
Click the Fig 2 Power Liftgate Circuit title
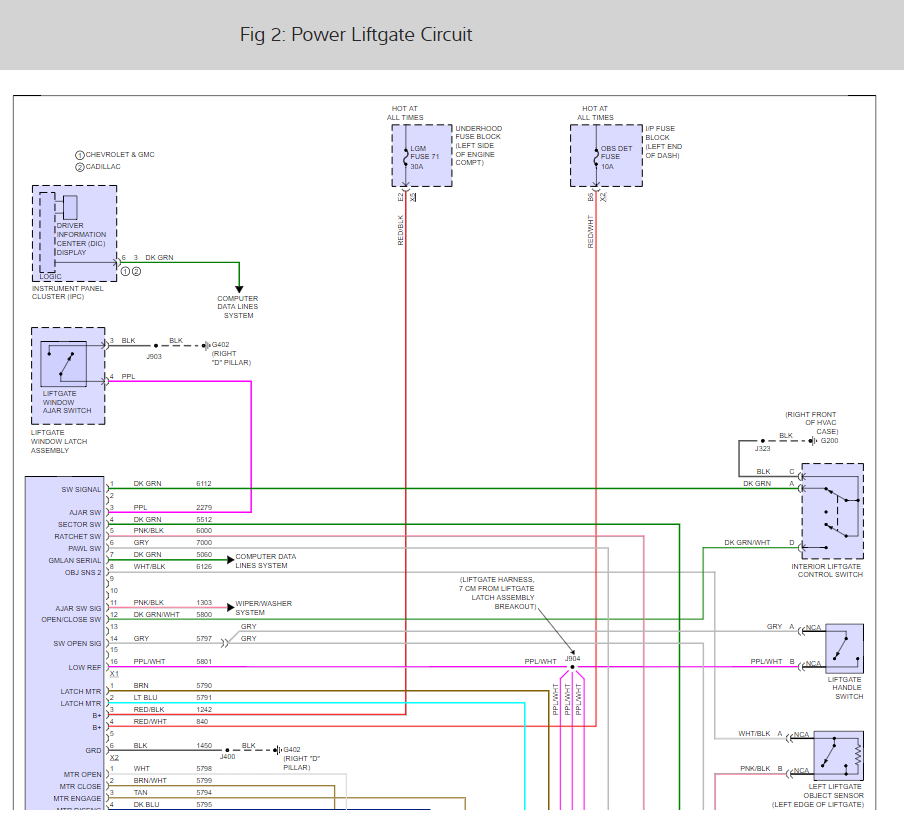tap(356, 35)
